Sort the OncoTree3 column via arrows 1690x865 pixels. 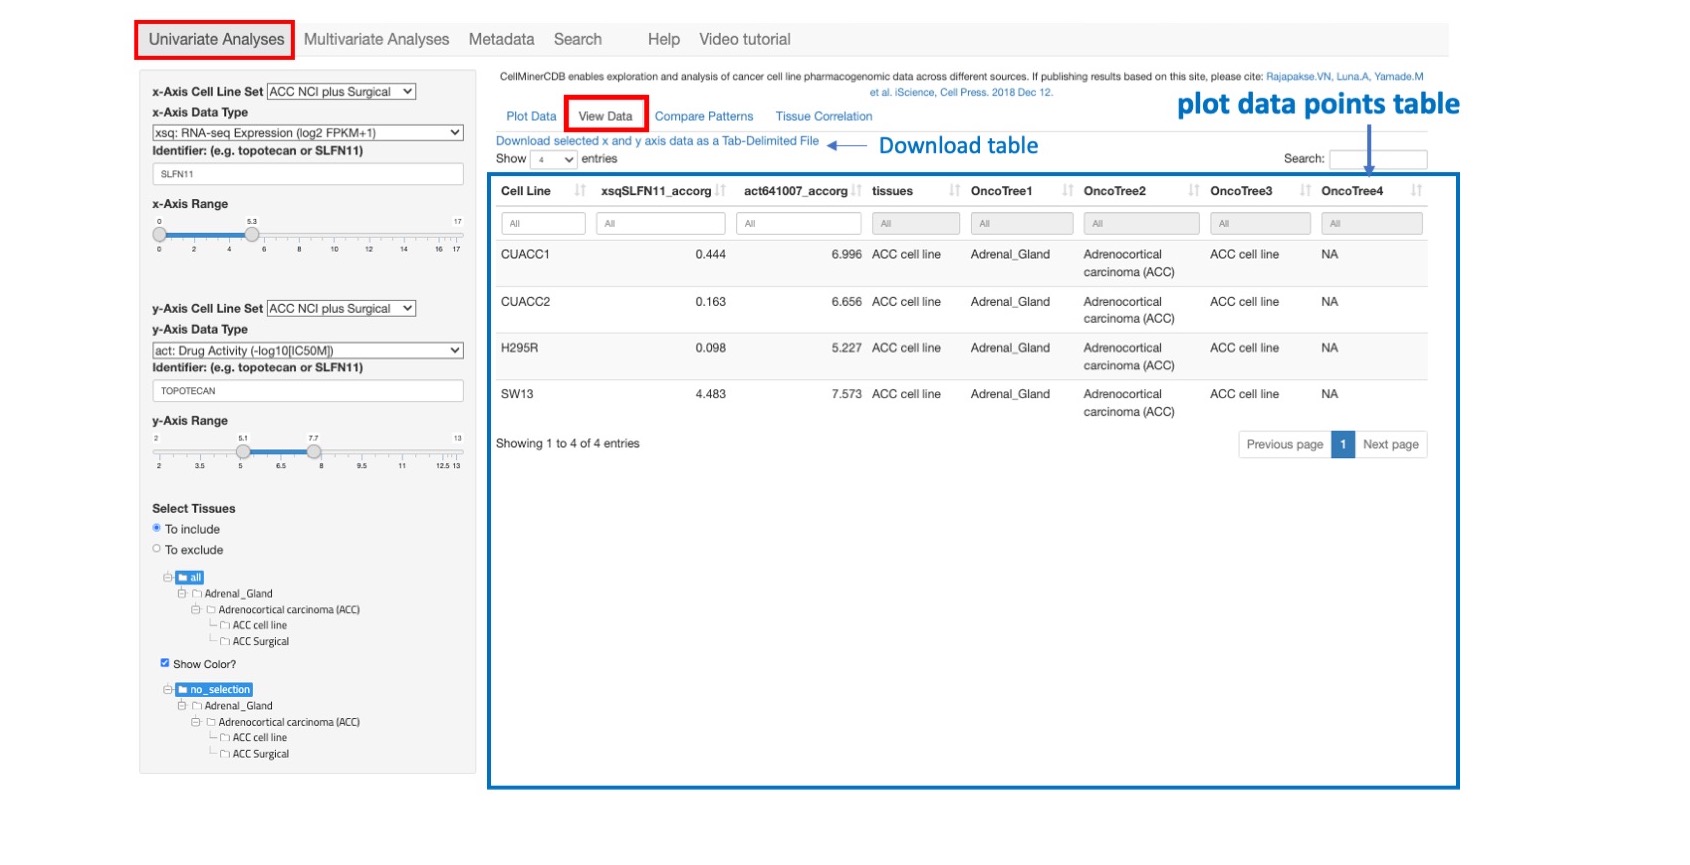(x=1304, y=191)
